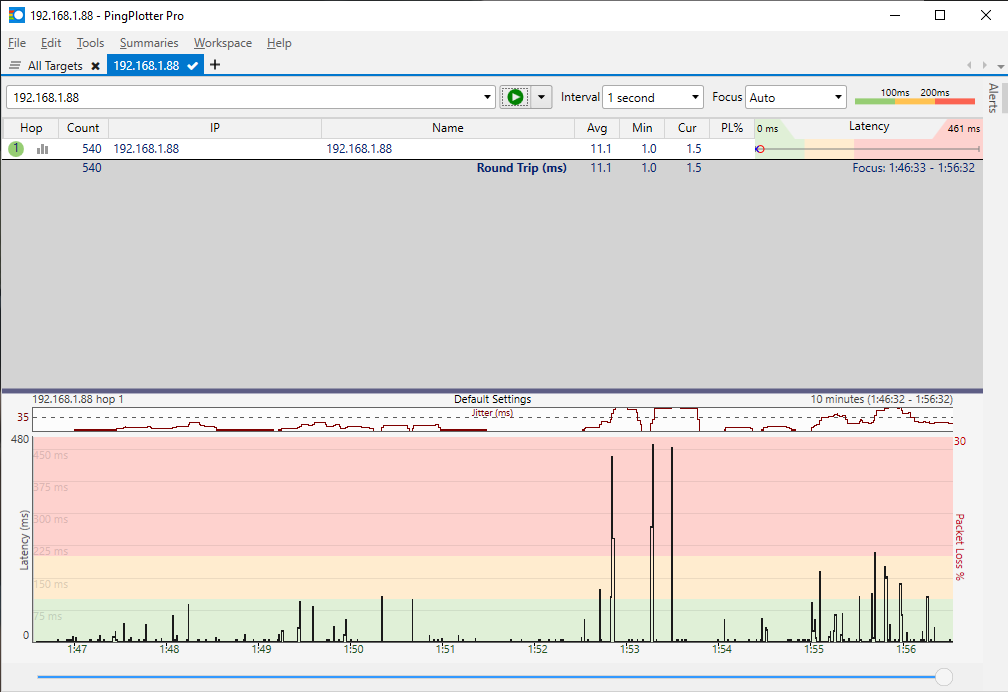
Task: Click the timeline slider handle at bottom
Action: (943, 677)
